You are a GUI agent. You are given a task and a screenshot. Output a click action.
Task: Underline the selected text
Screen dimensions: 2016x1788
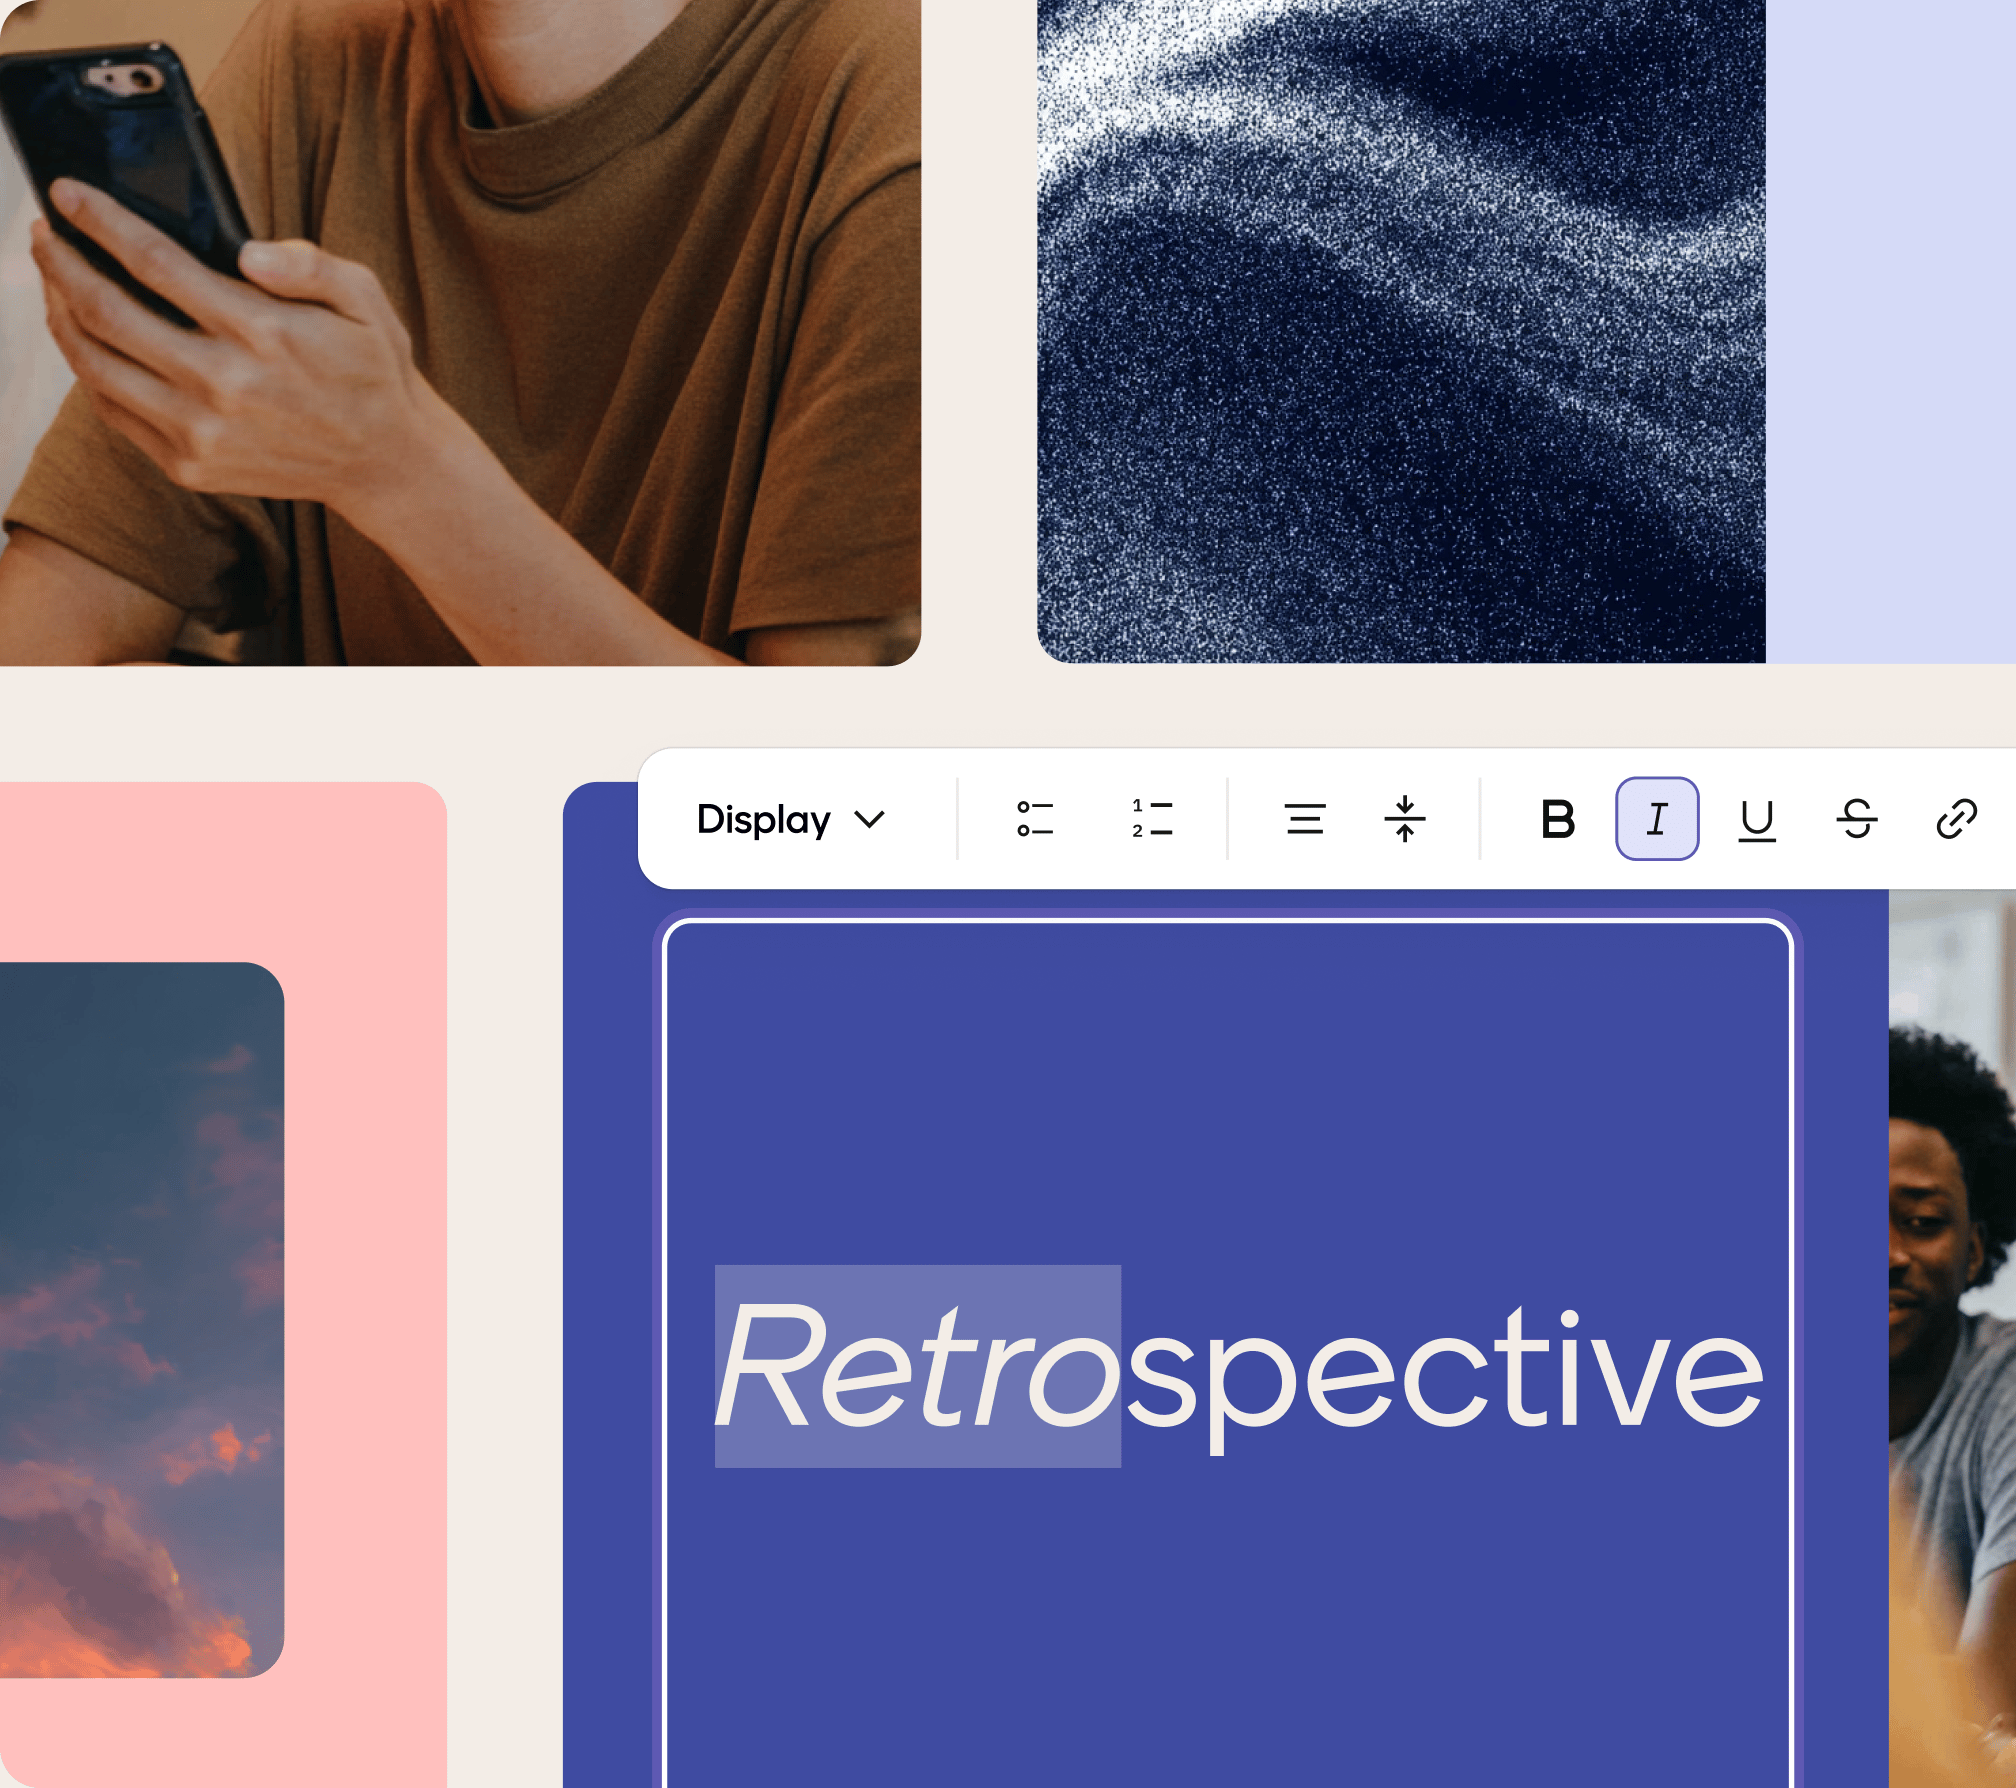click(1758, 820)
